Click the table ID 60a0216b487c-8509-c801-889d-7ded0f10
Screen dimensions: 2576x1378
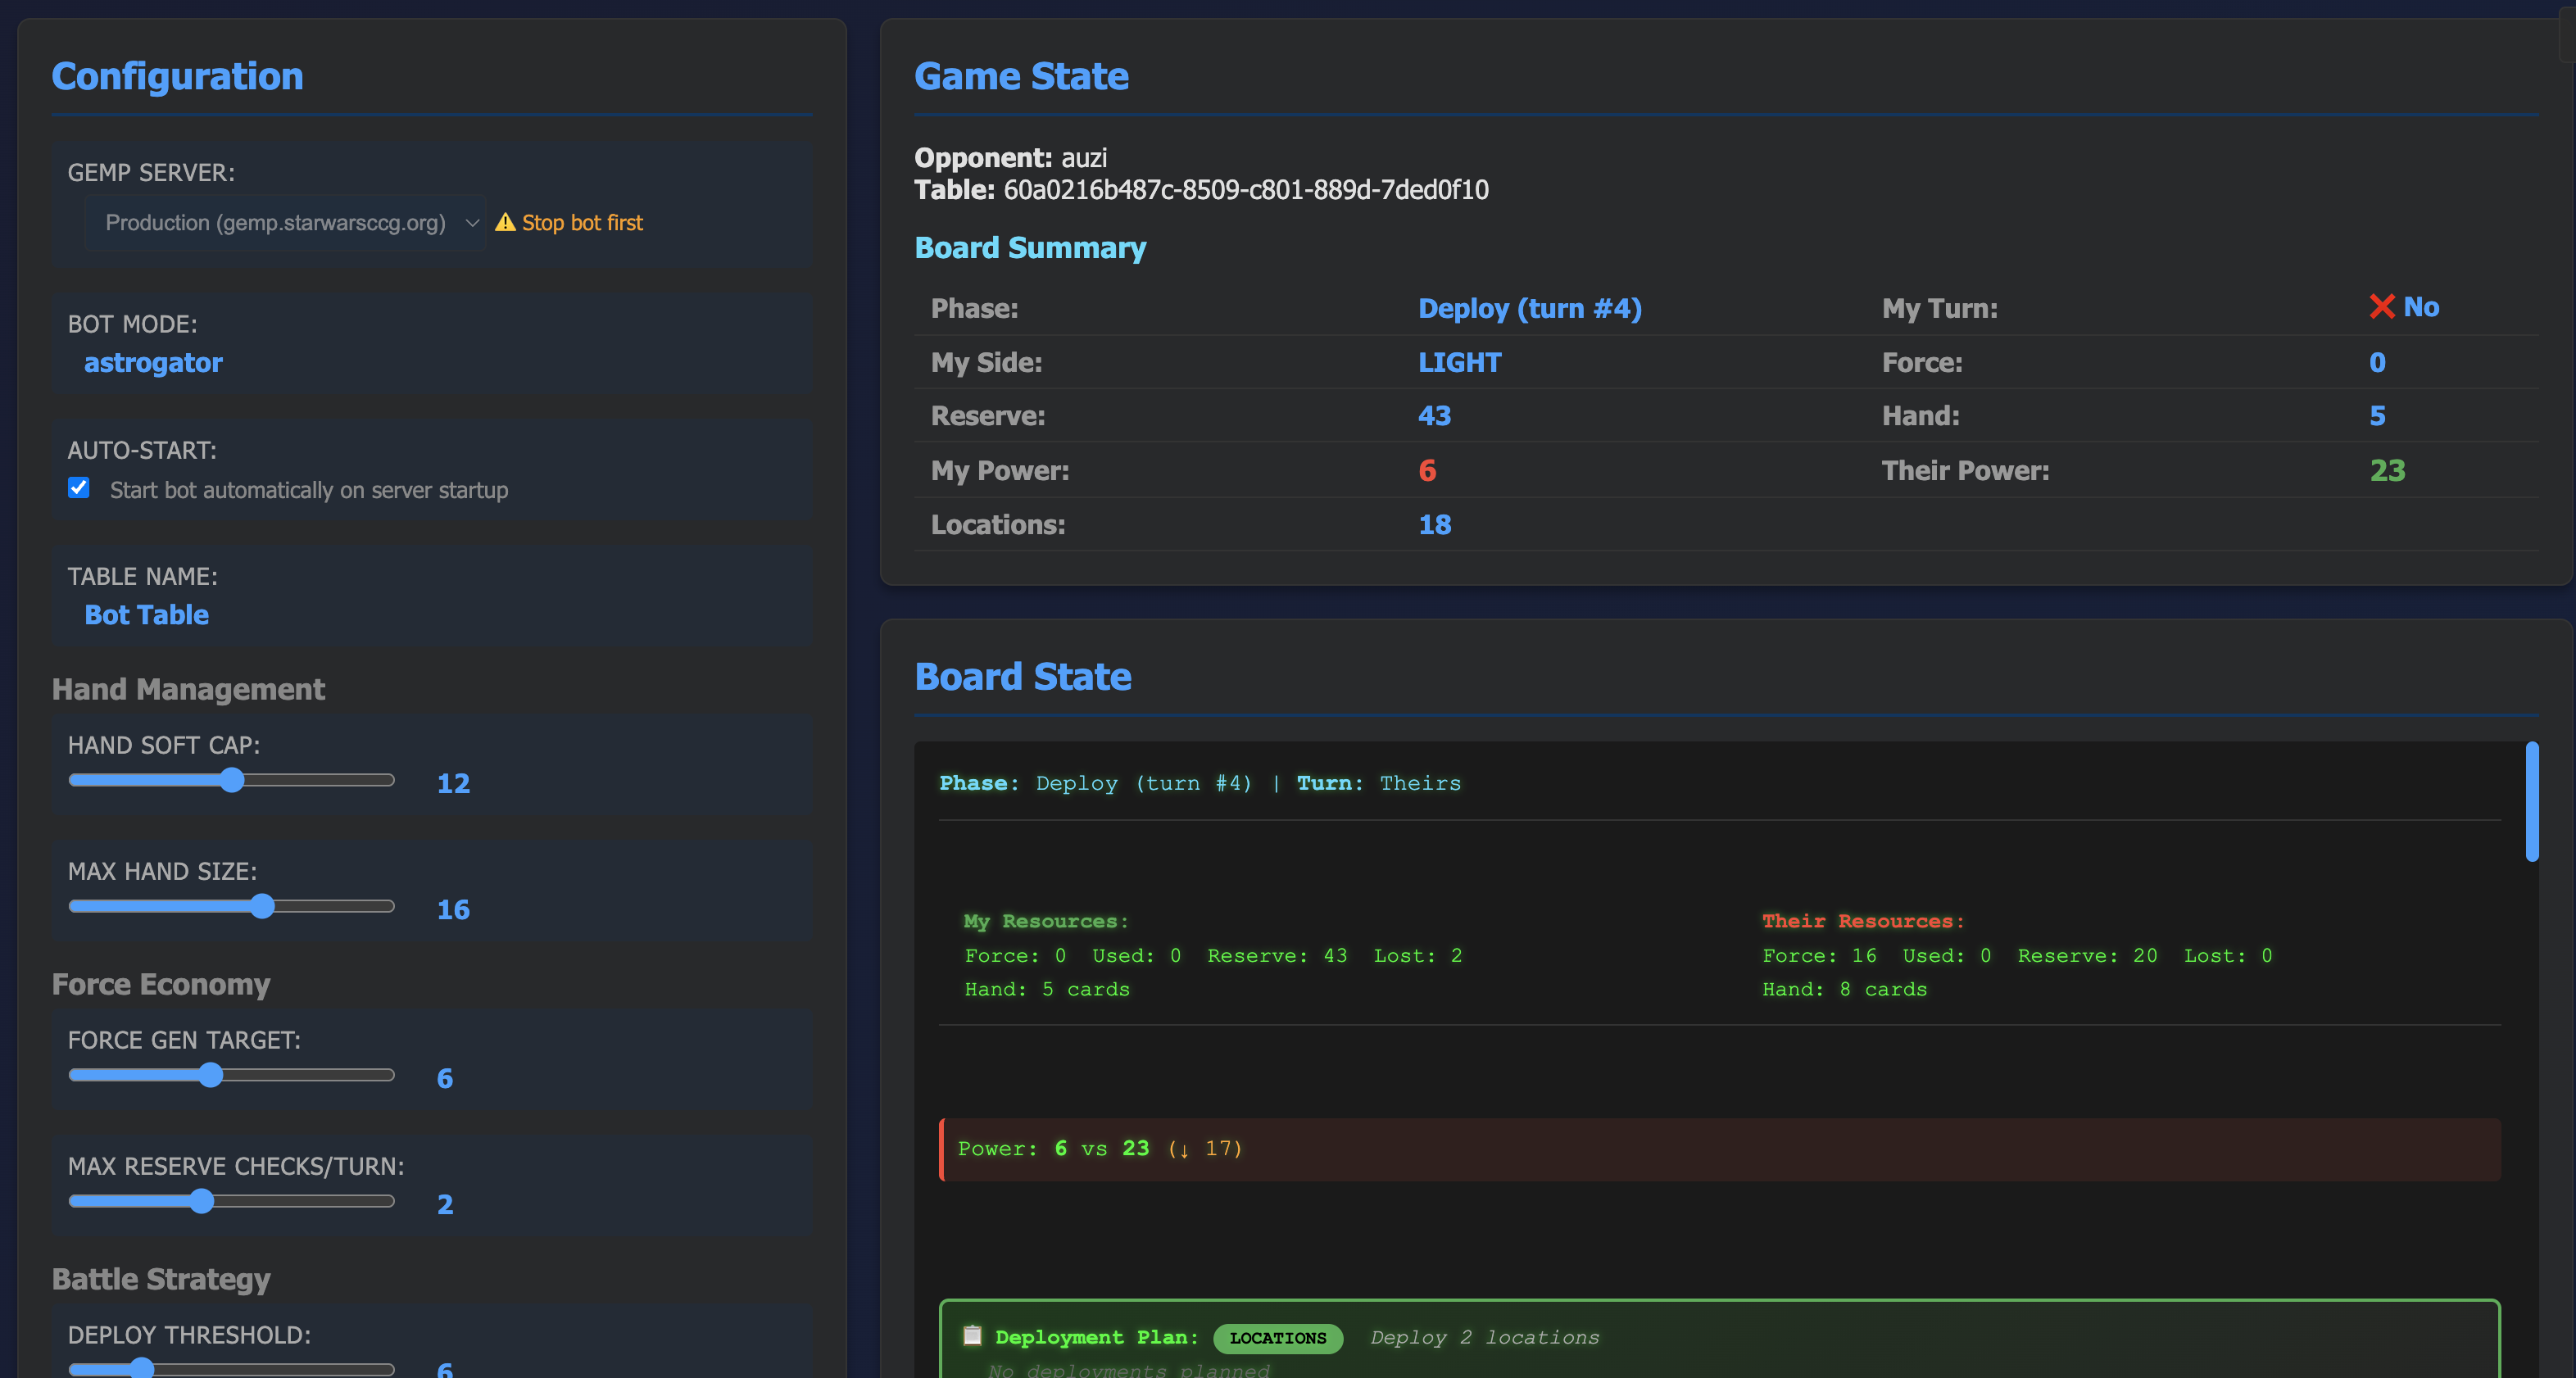[x=1246, y=190]
